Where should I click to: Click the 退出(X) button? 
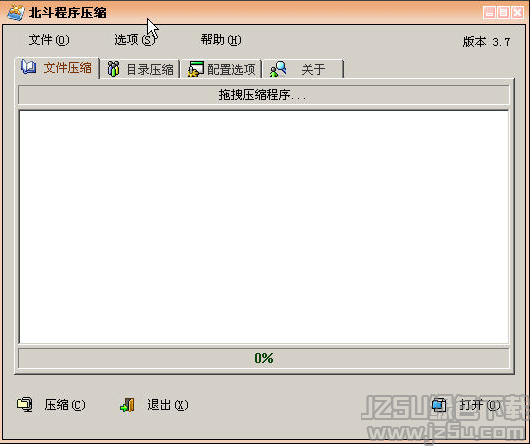coord(154,405)
